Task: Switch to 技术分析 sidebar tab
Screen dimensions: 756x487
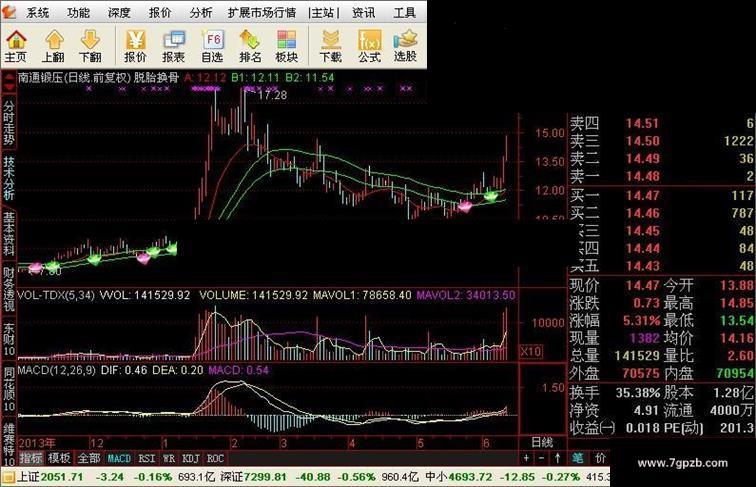Action: pos(9,177)
